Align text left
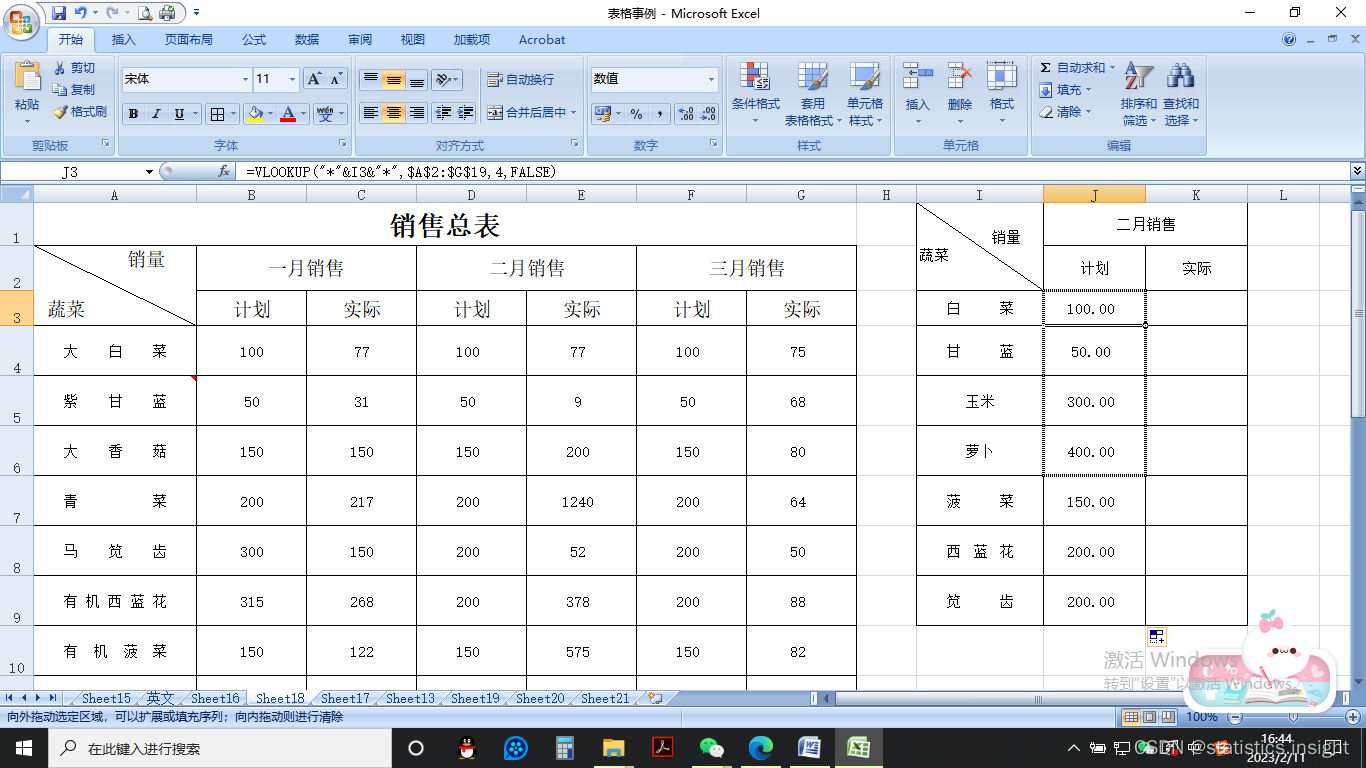 pos(370,113)
